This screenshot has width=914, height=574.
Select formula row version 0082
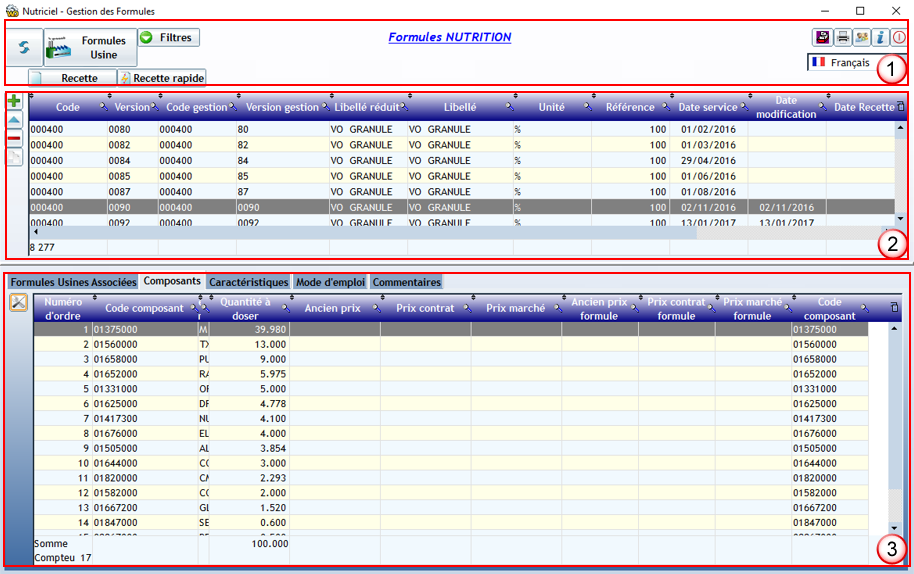tap(462, 145)
